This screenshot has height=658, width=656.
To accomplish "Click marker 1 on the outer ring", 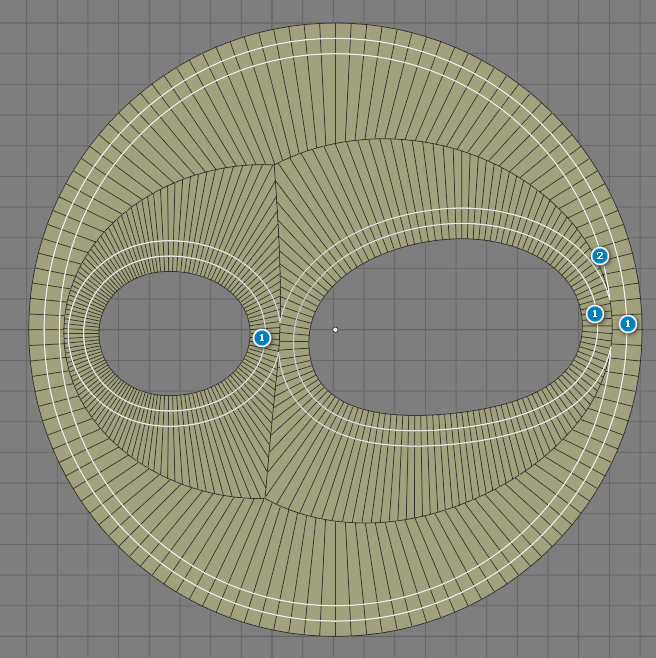I will point(627,324).
